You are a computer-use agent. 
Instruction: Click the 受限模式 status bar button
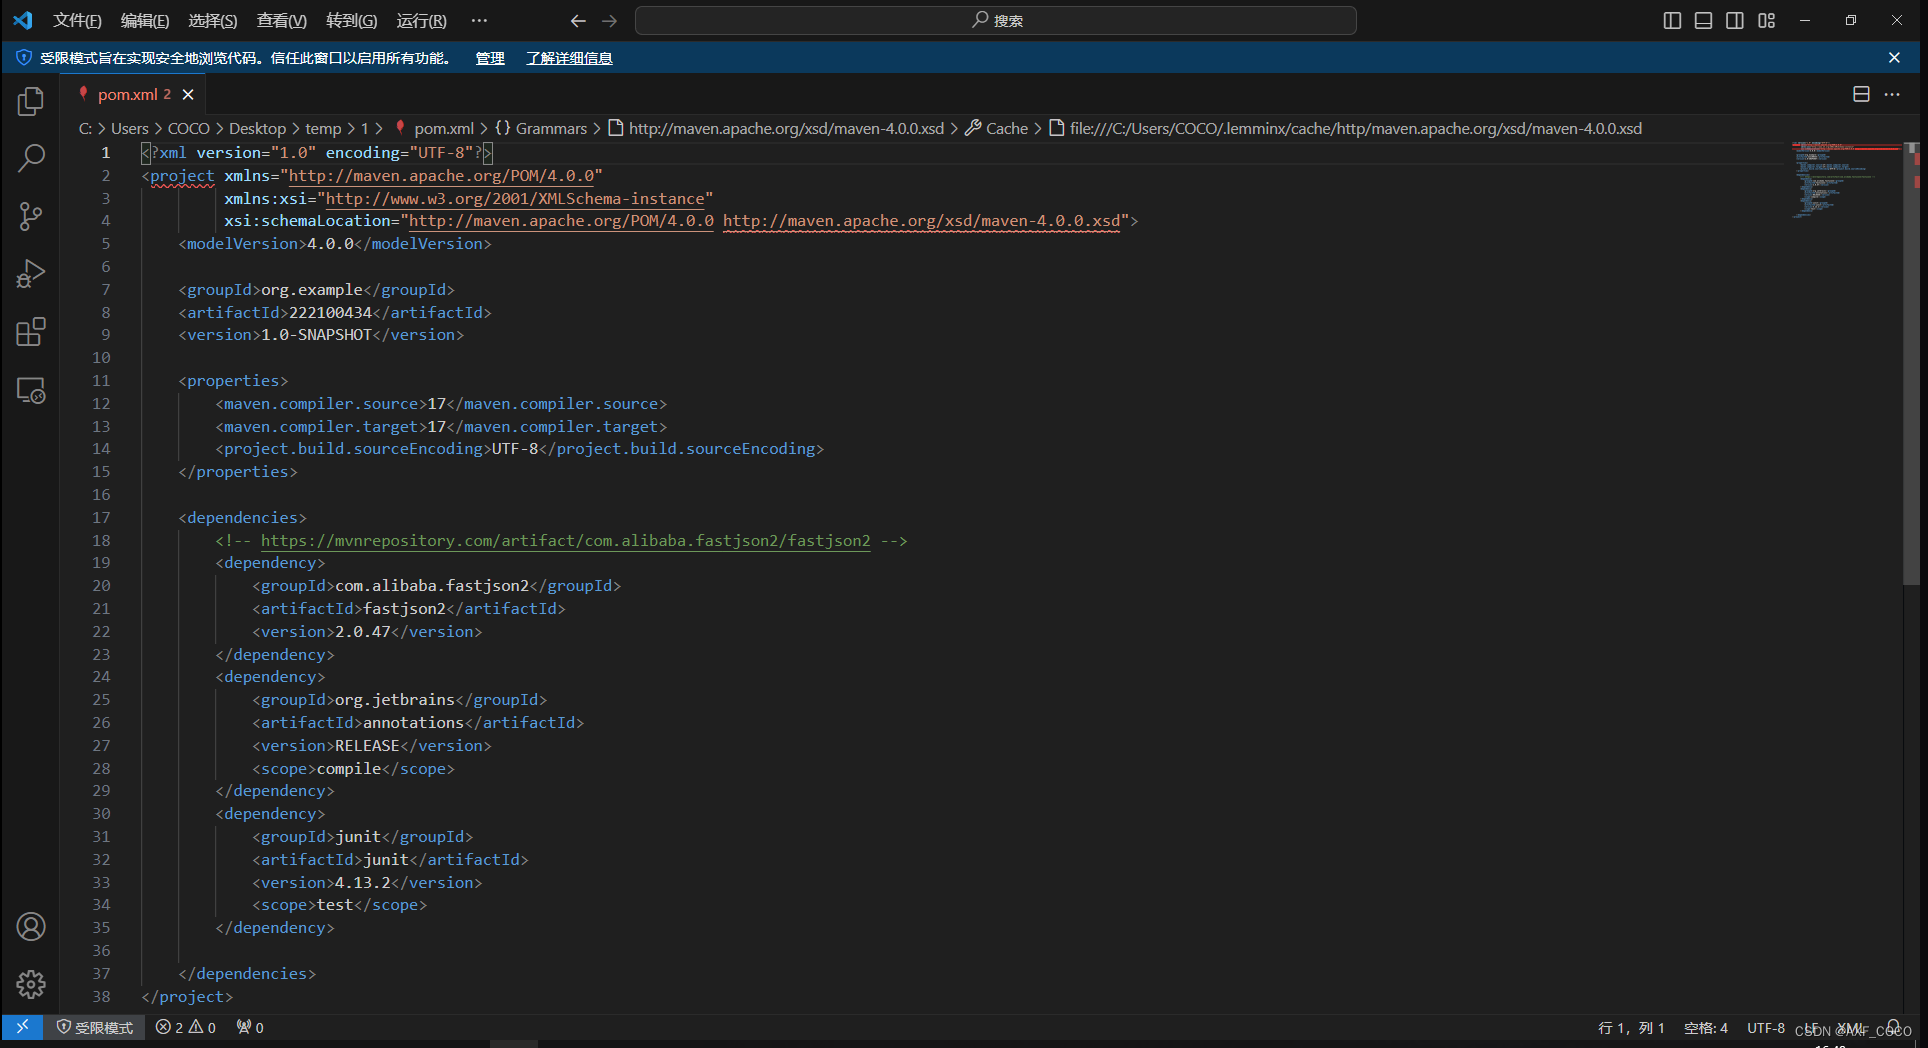[95, 1027]
